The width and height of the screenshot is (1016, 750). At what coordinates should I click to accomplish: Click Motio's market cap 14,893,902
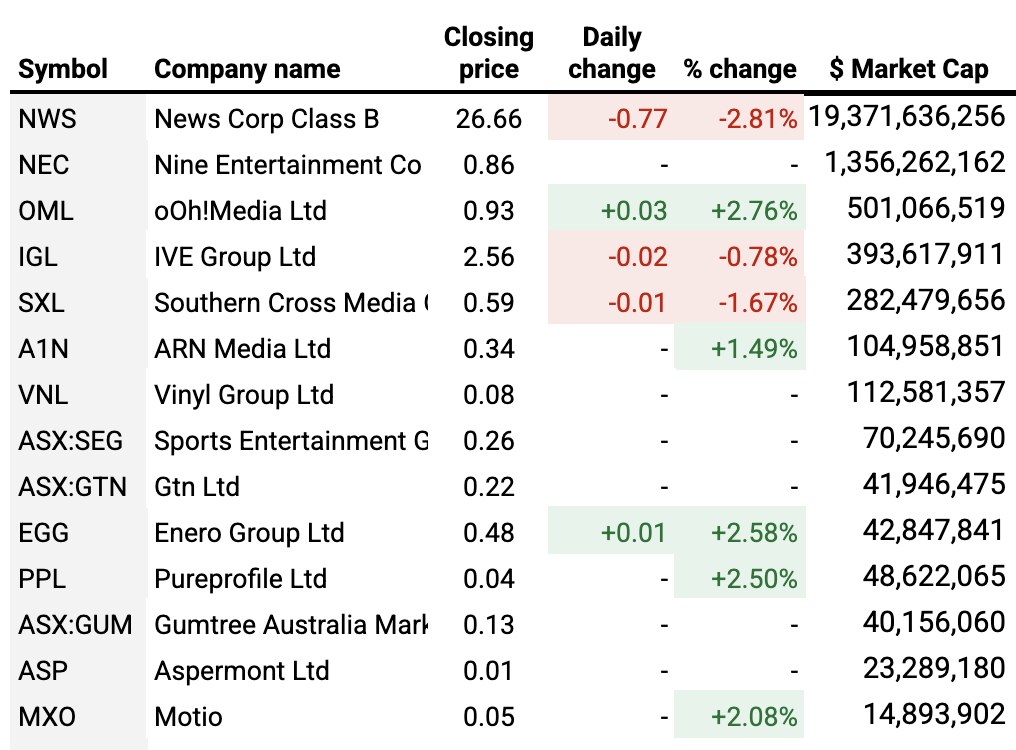[932, 715]
